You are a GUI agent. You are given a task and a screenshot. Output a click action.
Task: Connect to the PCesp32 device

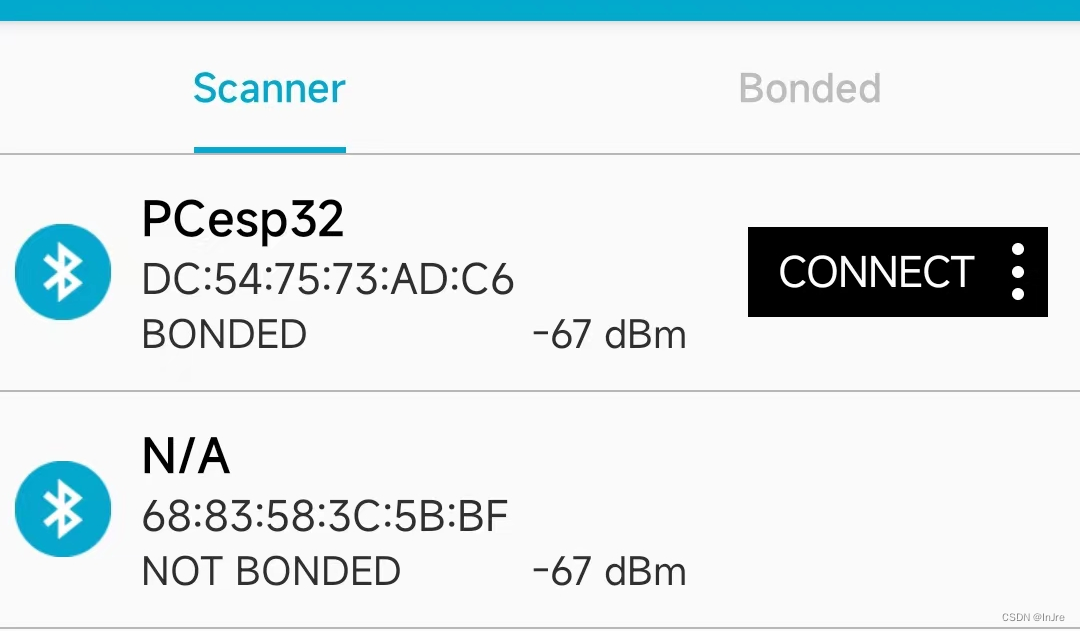pyautogui.click(x=876, y=272)
